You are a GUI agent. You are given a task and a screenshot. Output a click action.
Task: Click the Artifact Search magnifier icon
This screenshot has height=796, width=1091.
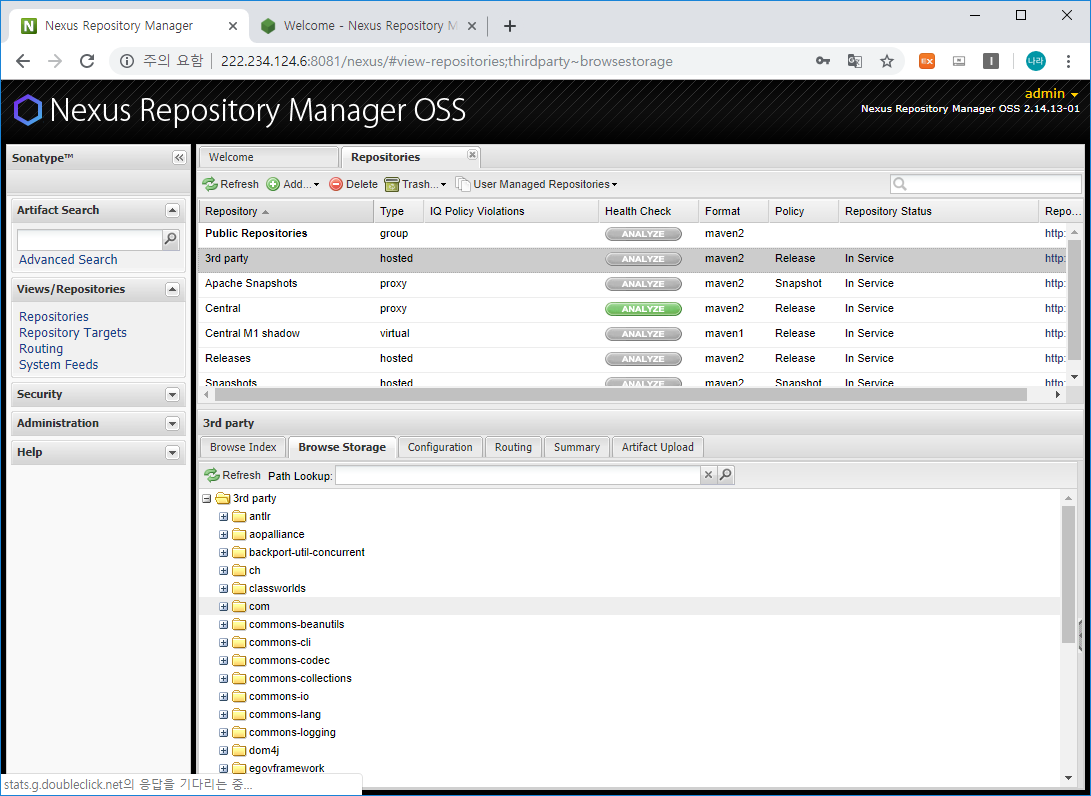[170, 239]
